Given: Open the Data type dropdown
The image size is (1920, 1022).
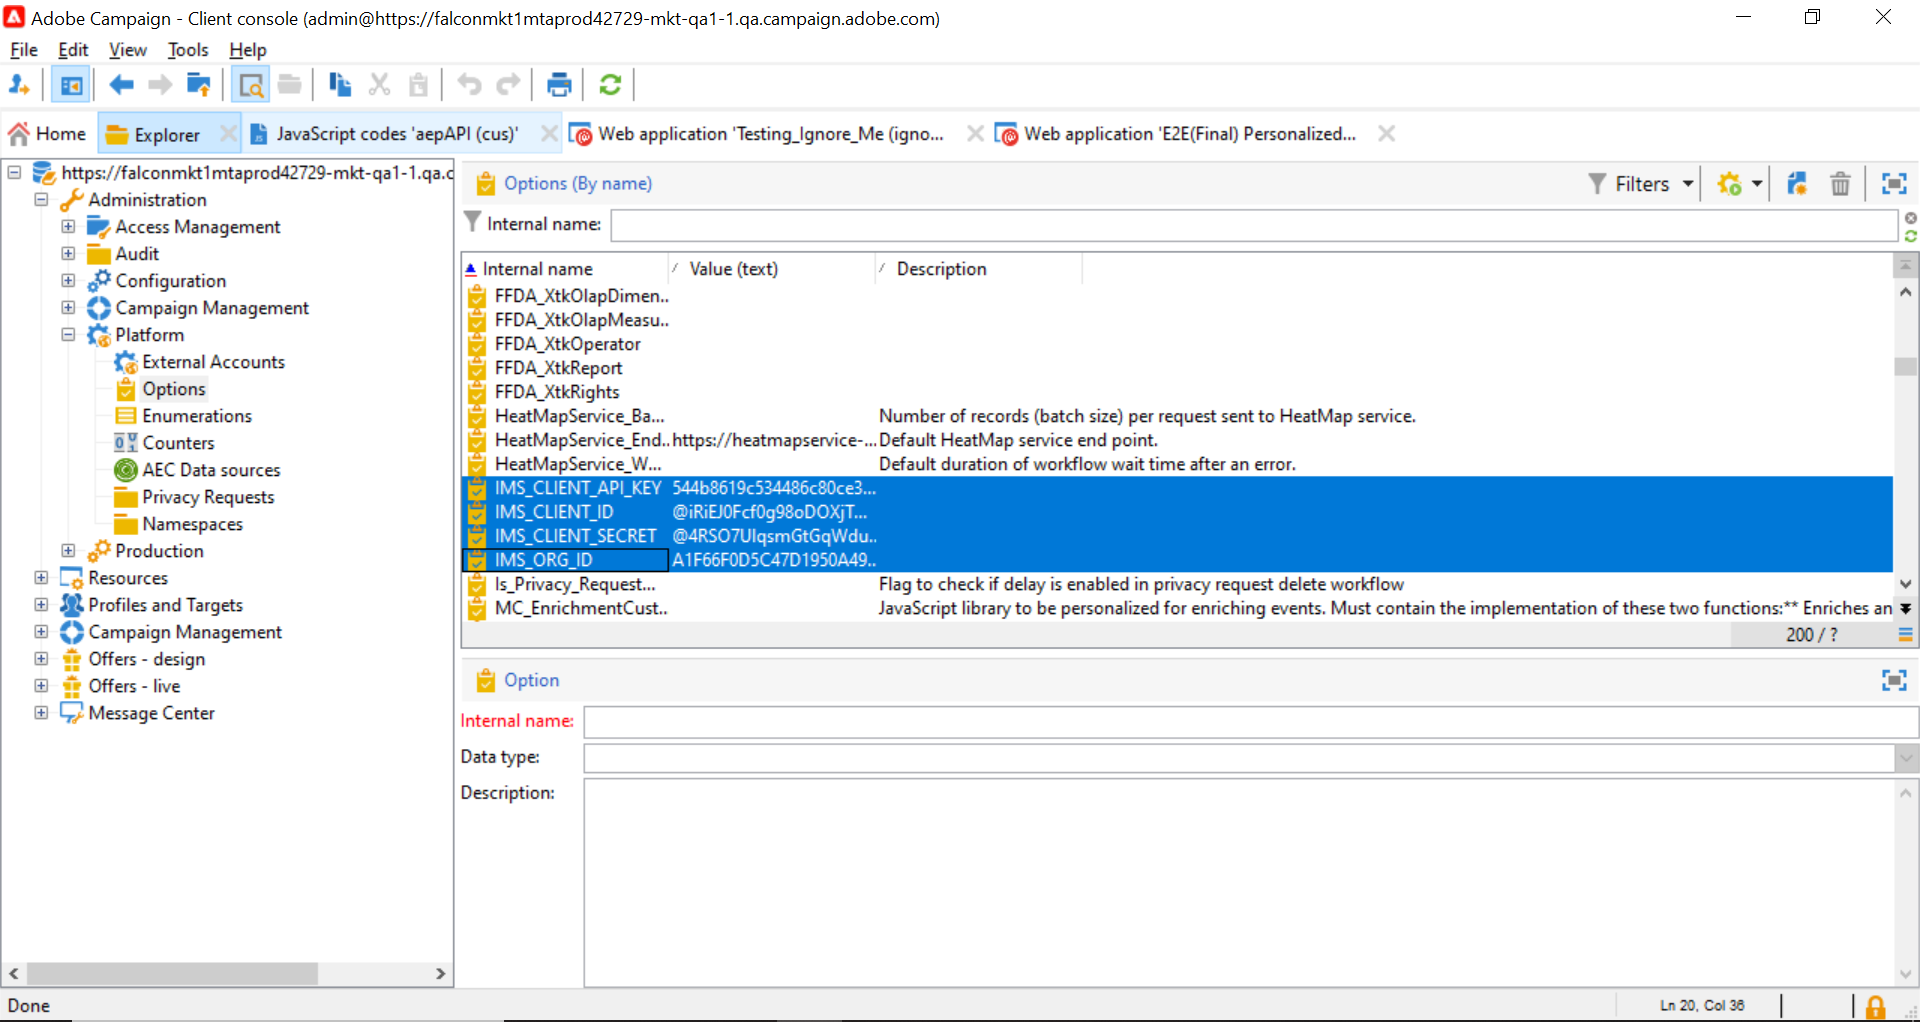Looking at the screenshot, I should click(x=1906, y=758).
